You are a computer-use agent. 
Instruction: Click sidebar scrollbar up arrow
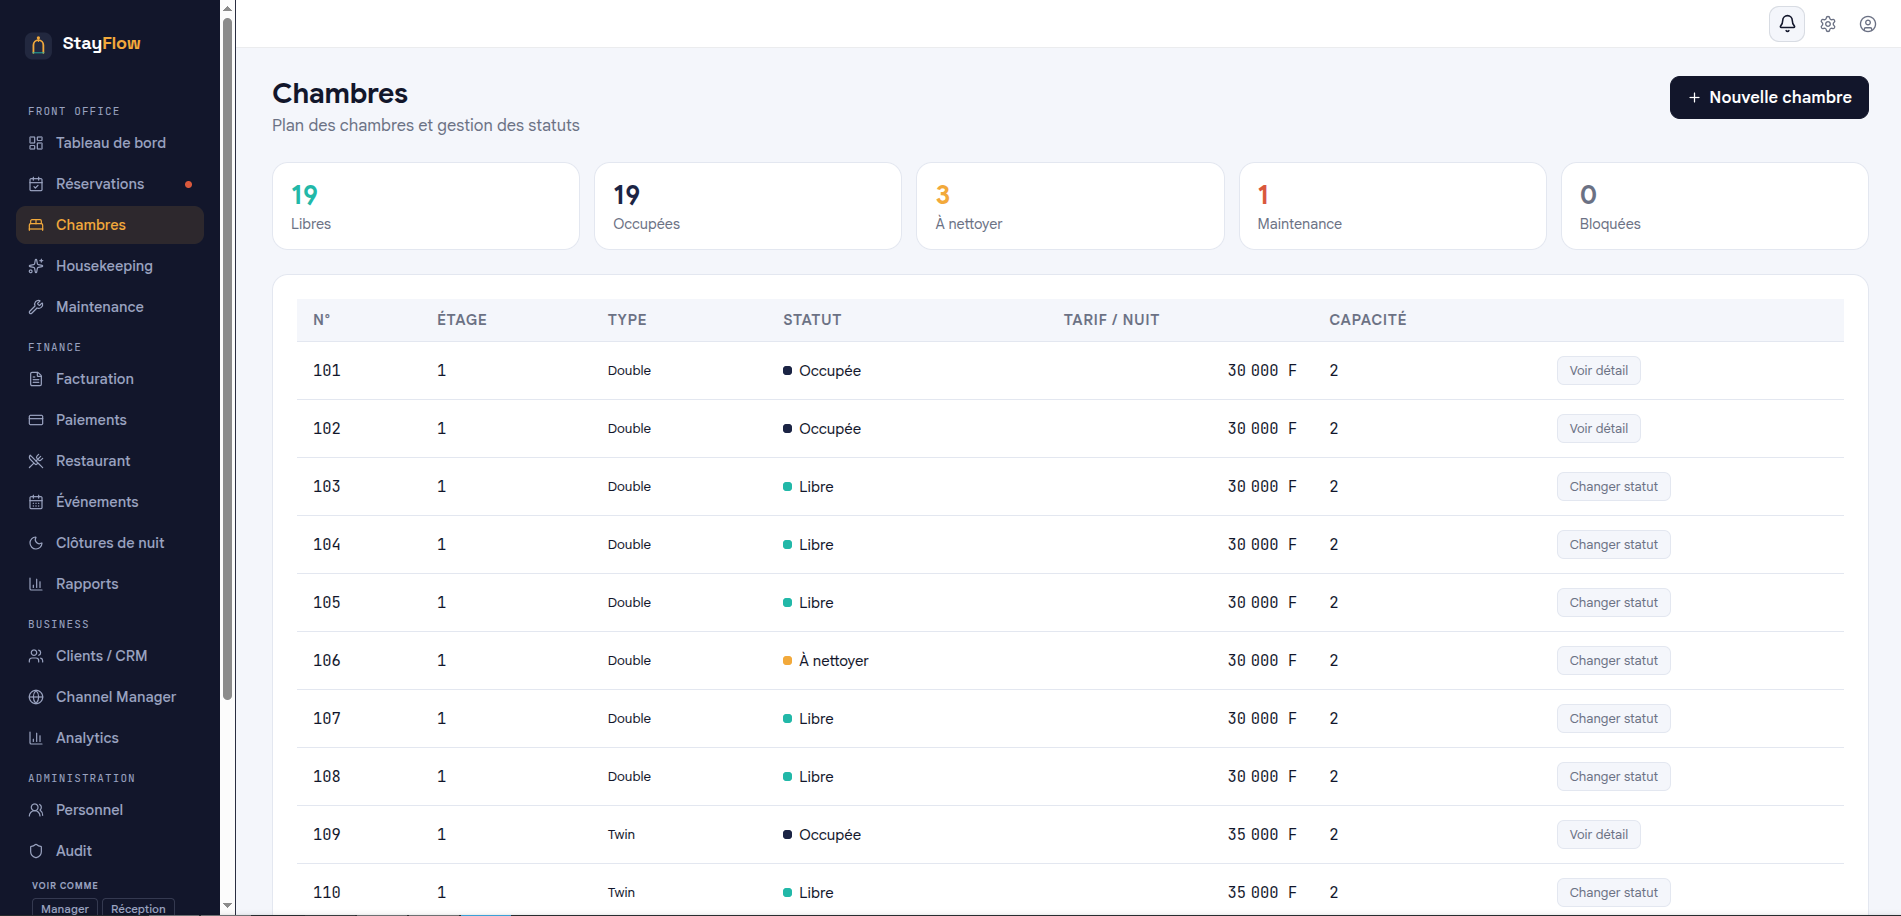227,8
